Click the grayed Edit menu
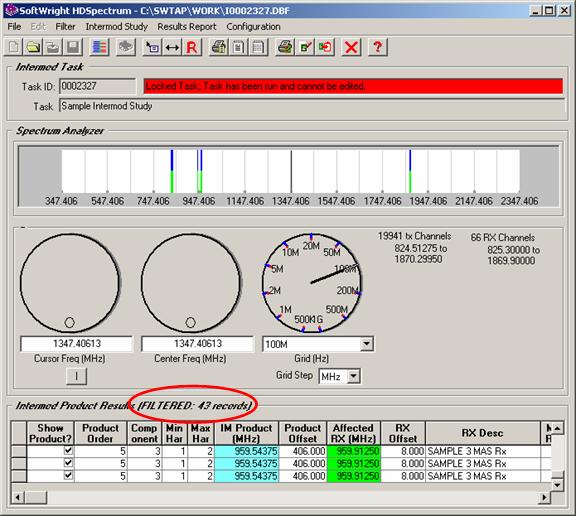The width and height of the screenshot is (576, 516). [x=38, y=27]
